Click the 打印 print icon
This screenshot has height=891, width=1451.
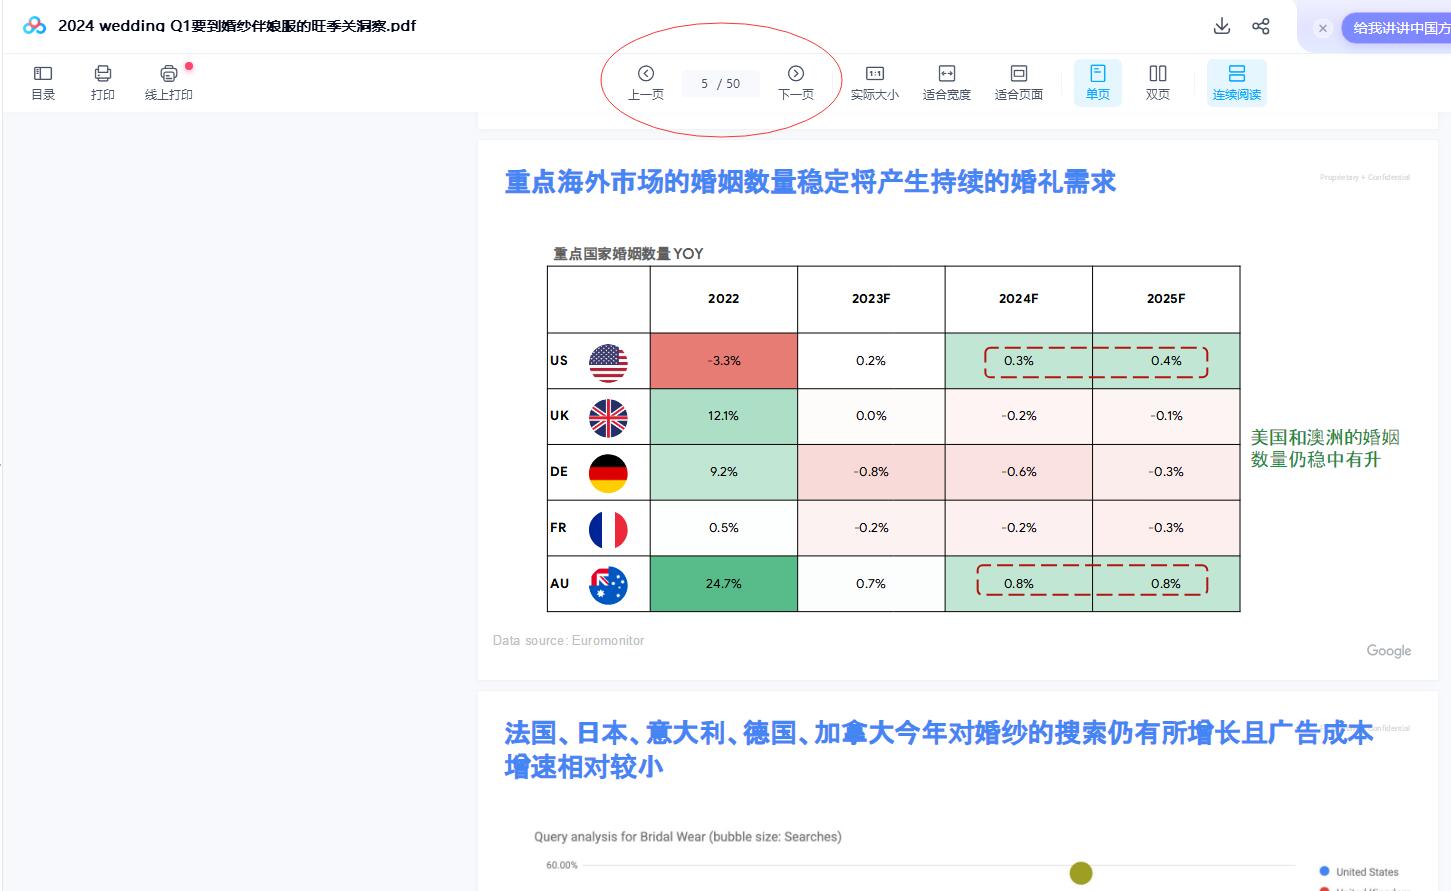point(102,82)
